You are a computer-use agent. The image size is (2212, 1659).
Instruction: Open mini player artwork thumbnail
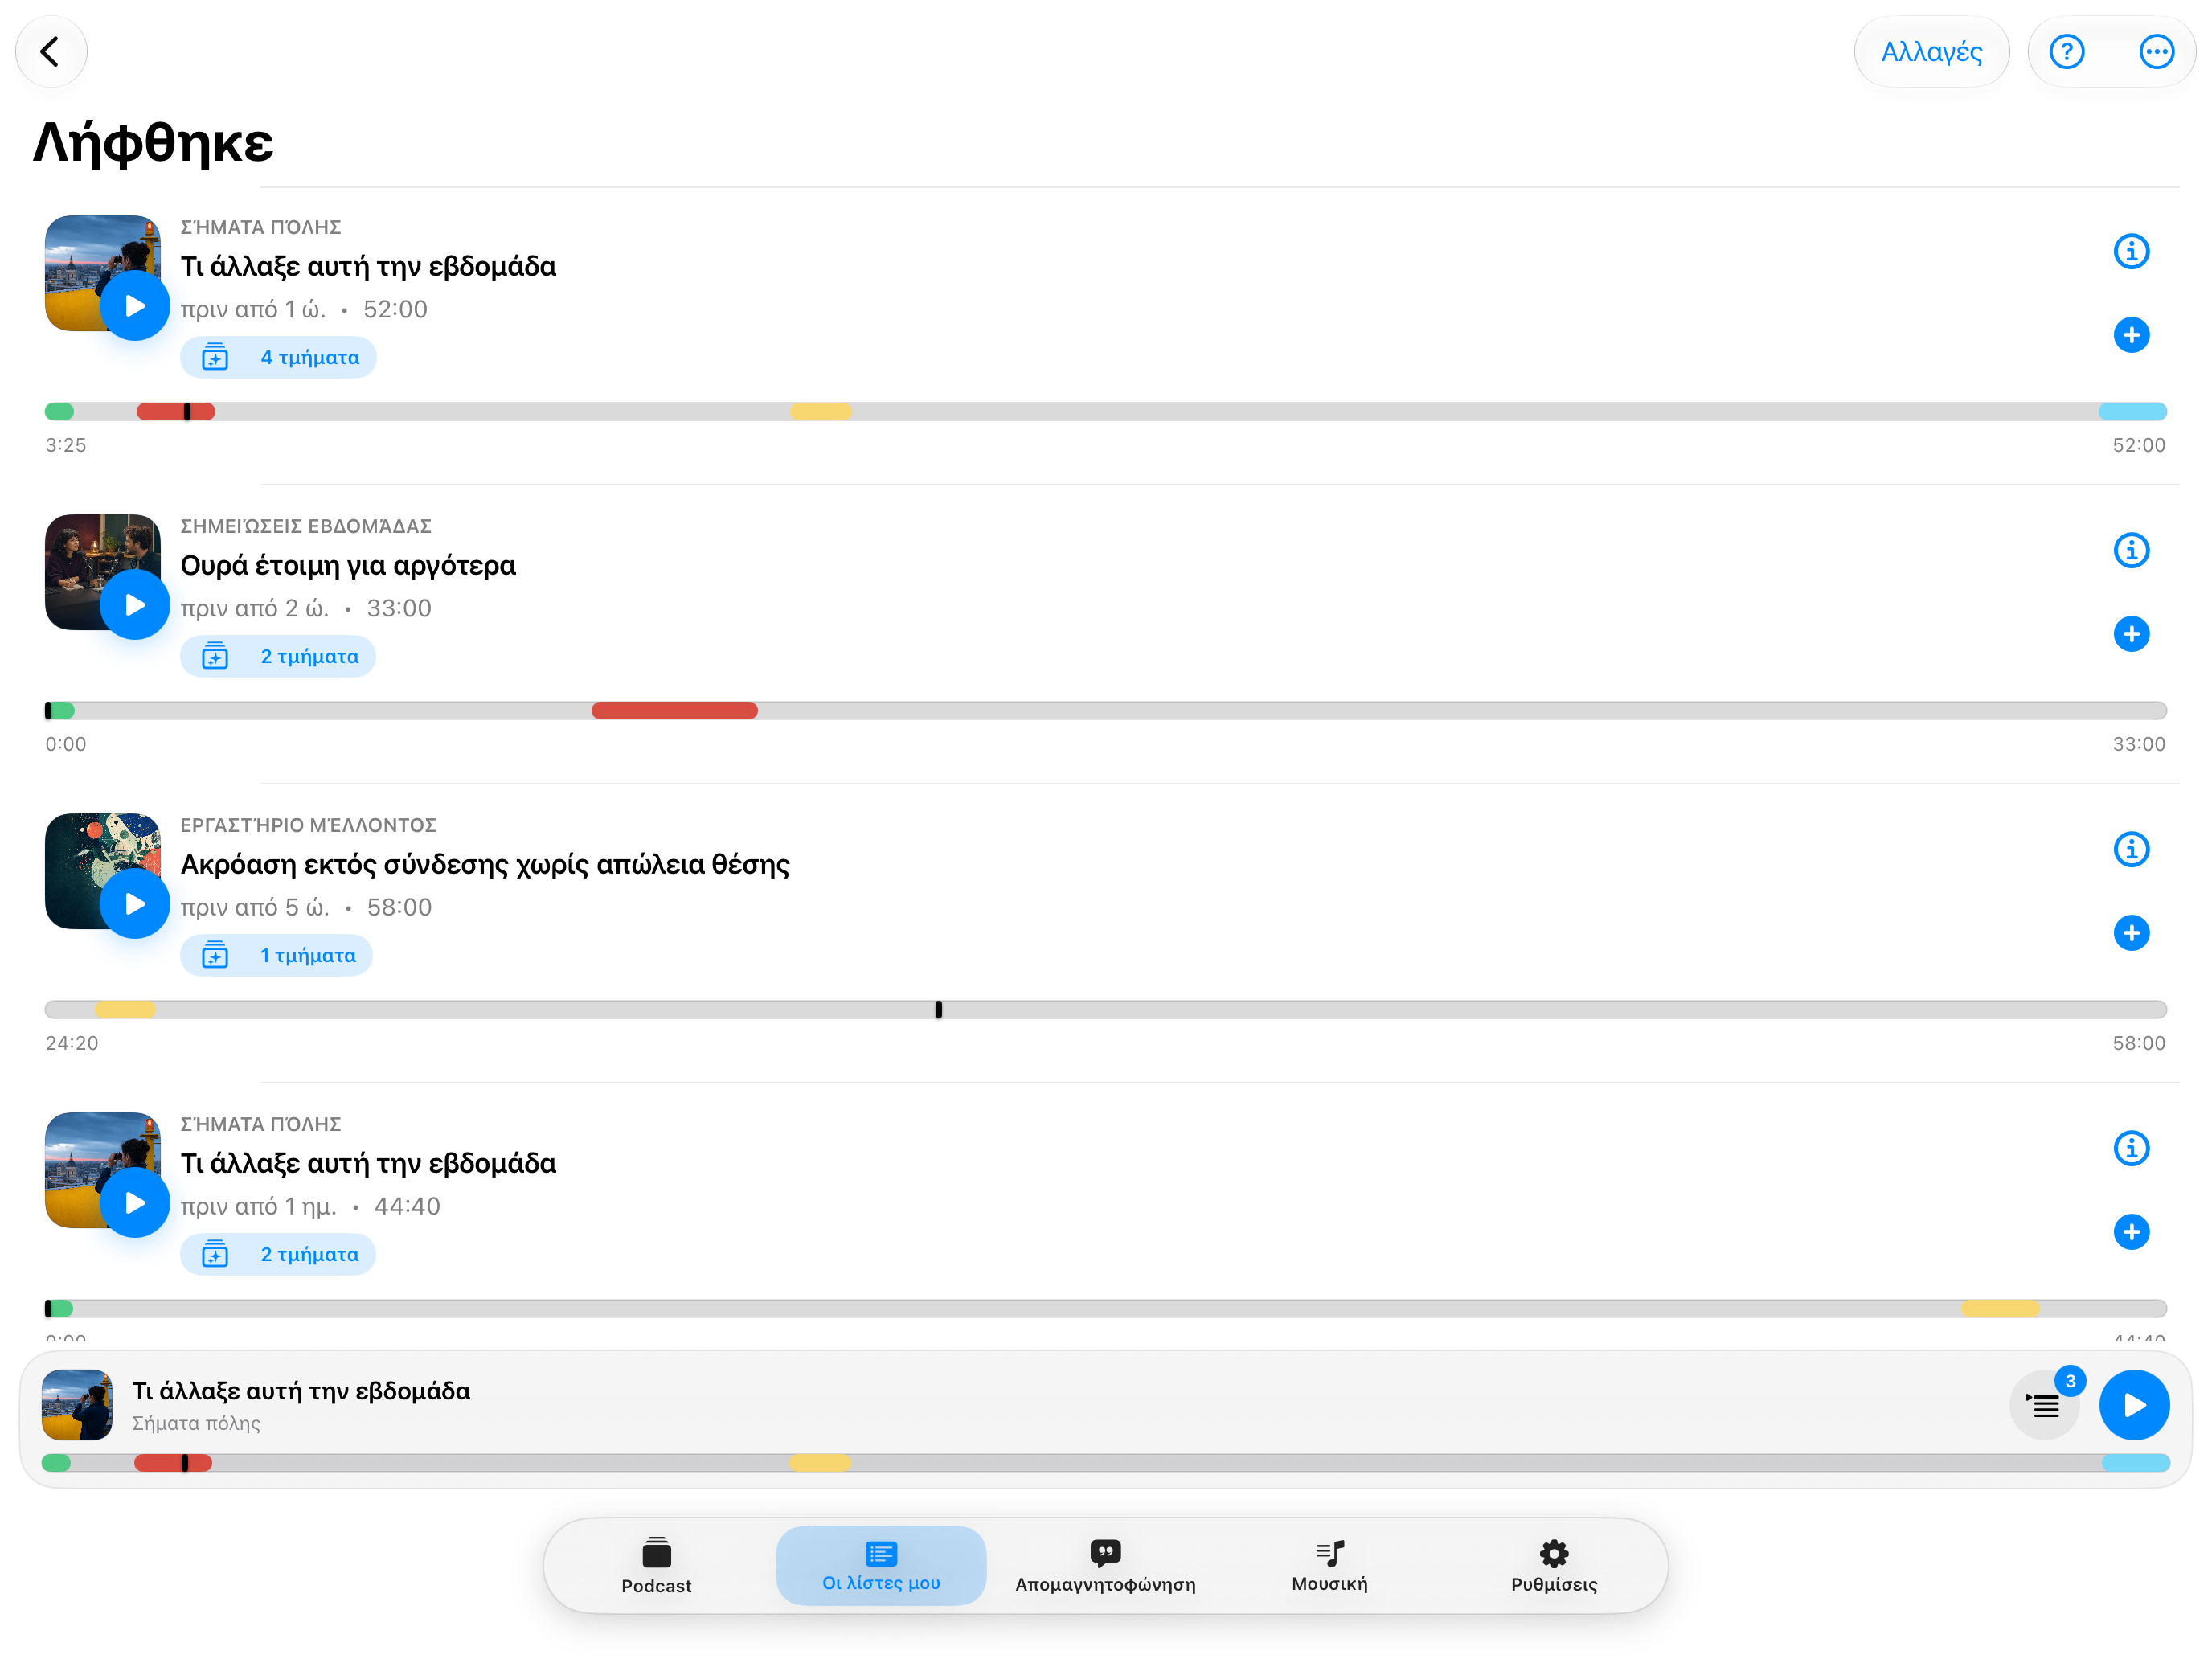click(77, 1405)
